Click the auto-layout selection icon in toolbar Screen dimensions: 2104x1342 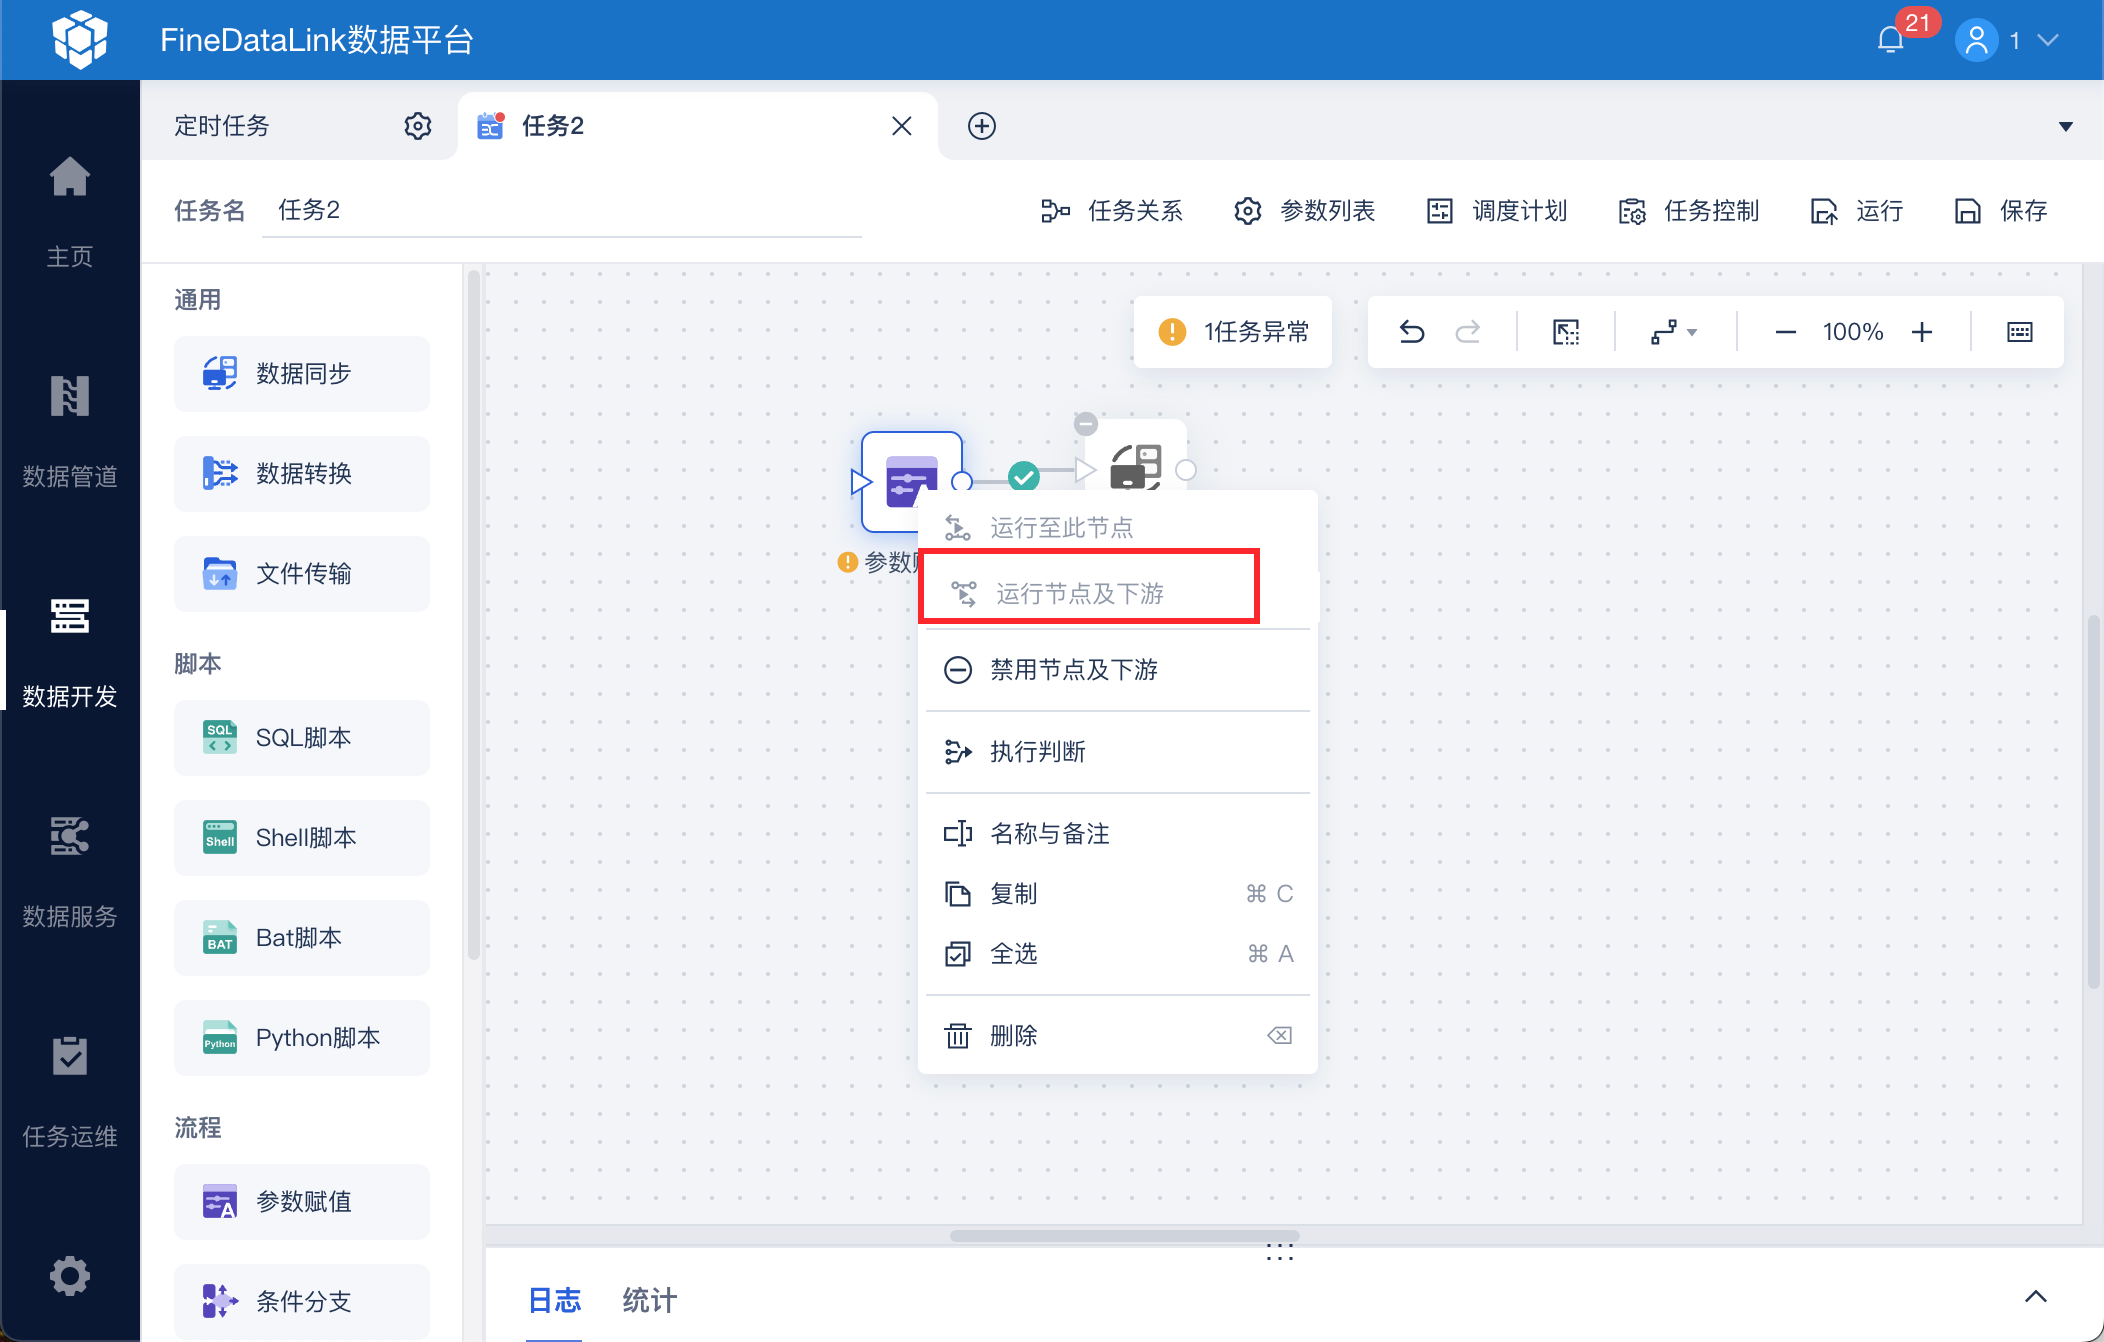1565,332
